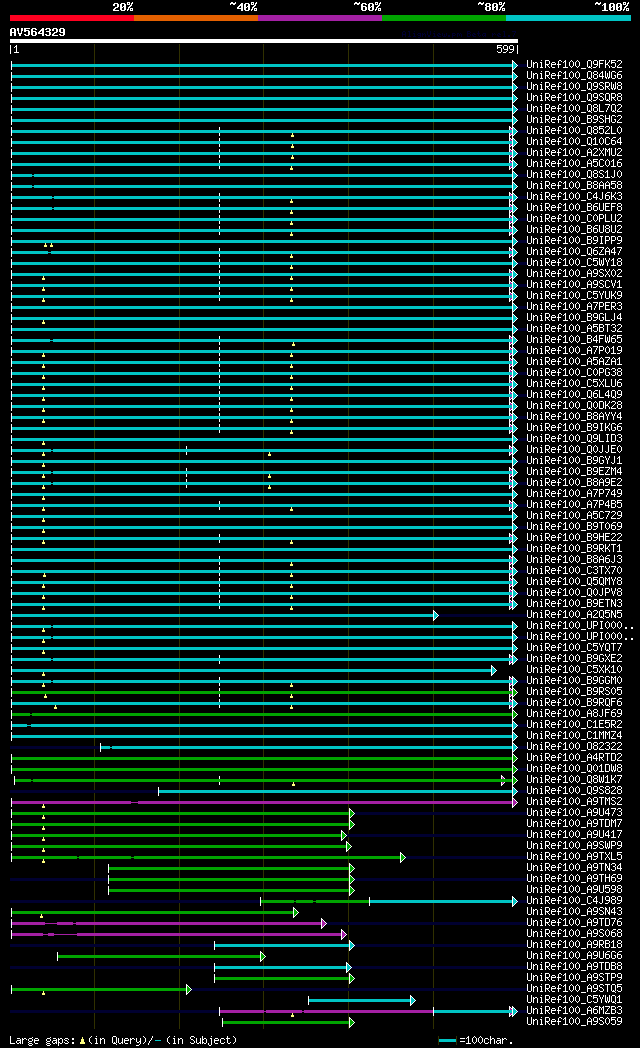Select the UniRef100_A9U473 label
This screenshot has height=1048, width=640.
click(574, 812)
